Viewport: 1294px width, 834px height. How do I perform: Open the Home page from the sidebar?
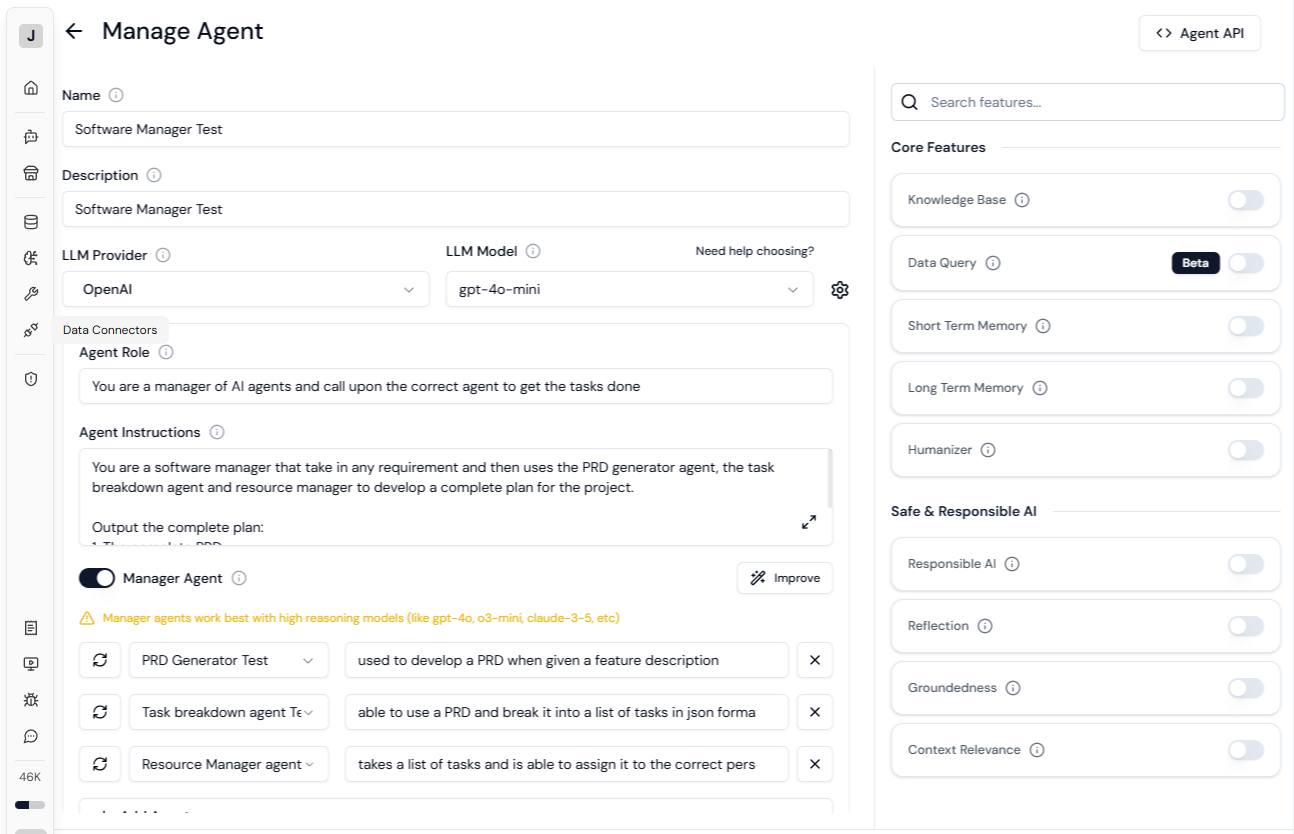tap(30, 88)
